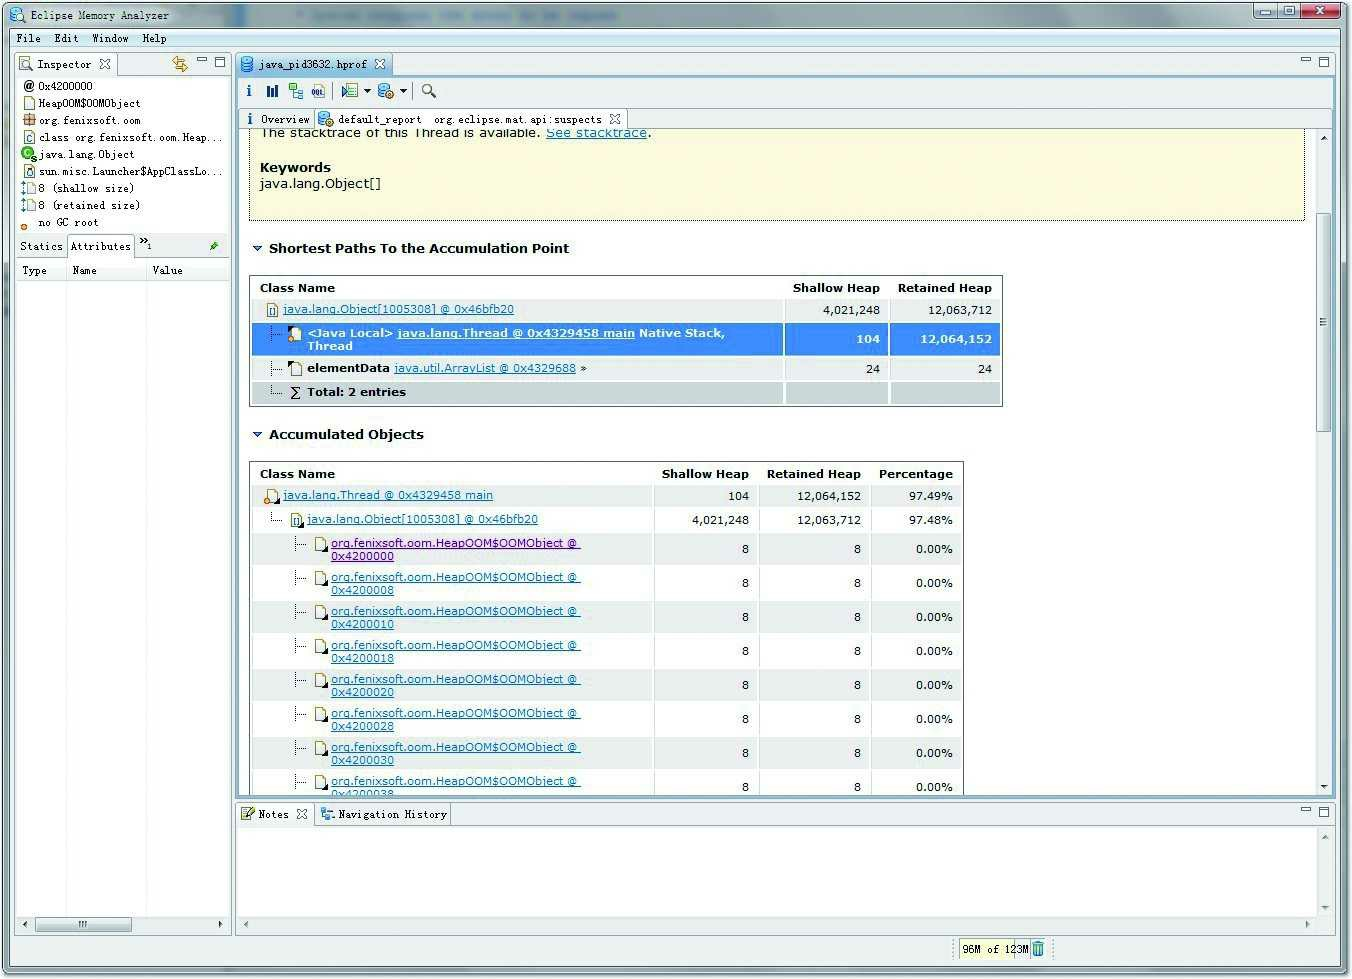Open java.util.ArrayList @ 0x4329688 link
Viewport: 1352px width, 979px height.
pos(485,368)
